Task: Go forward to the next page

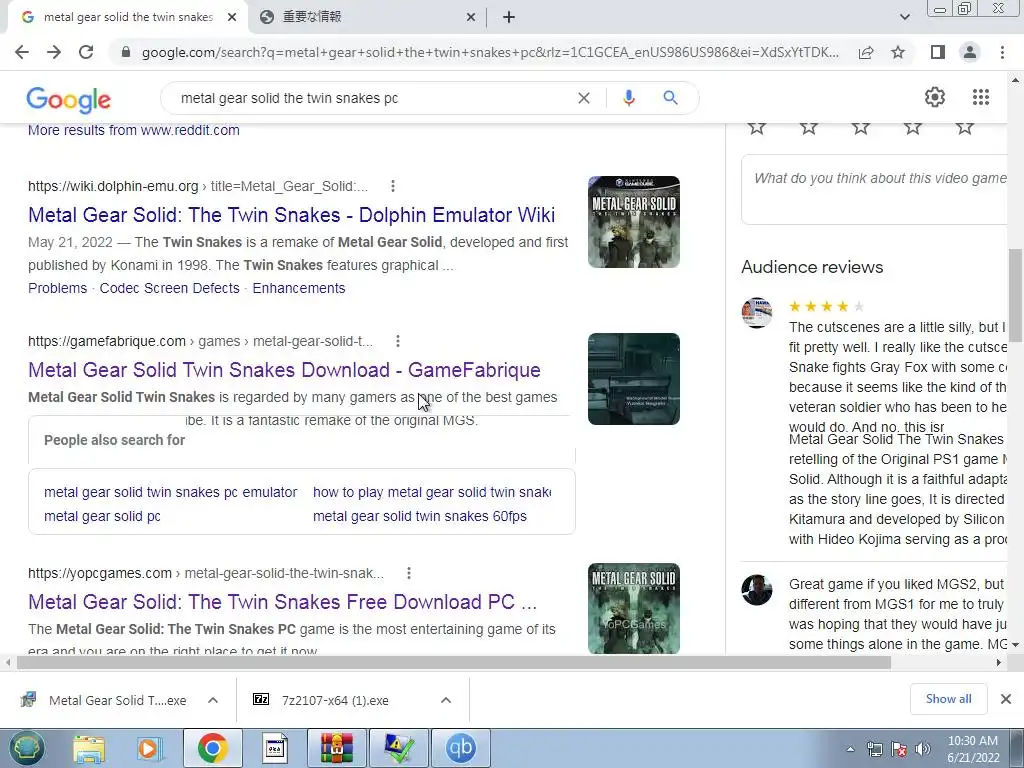Action: coord(54,52)
